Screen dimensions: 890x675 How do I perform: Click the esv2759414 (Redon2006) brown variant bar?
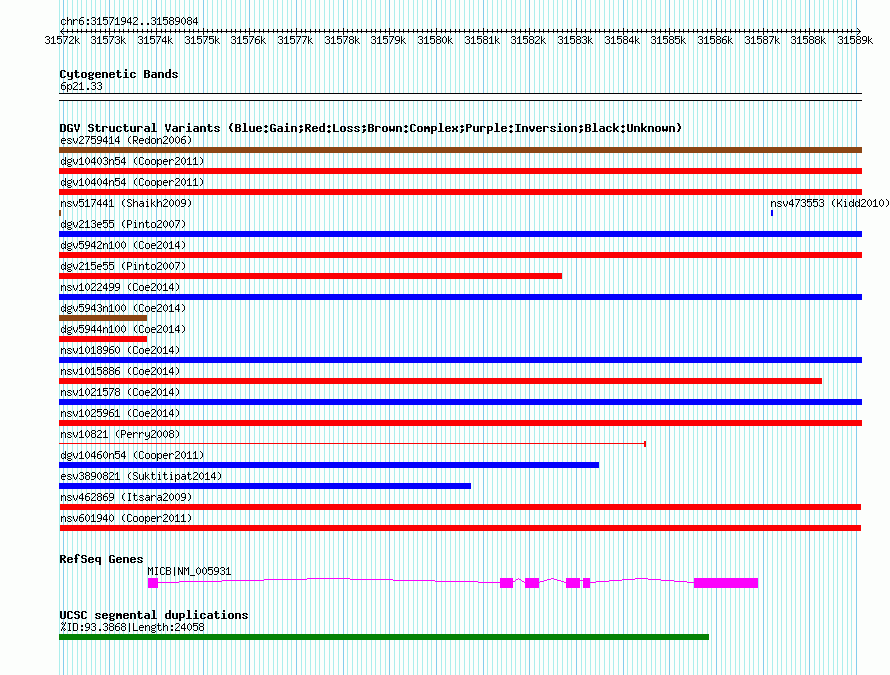click(460, 150)
